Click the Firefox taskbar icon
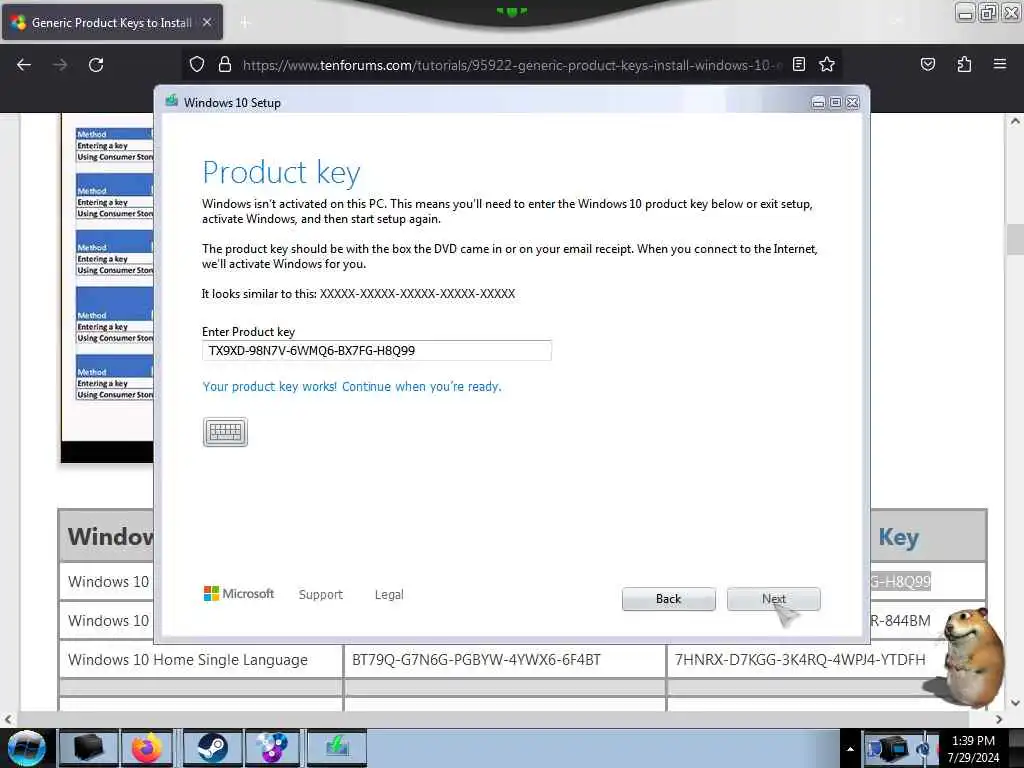Viewport: 1024px width, 768px height. [147, 748]
